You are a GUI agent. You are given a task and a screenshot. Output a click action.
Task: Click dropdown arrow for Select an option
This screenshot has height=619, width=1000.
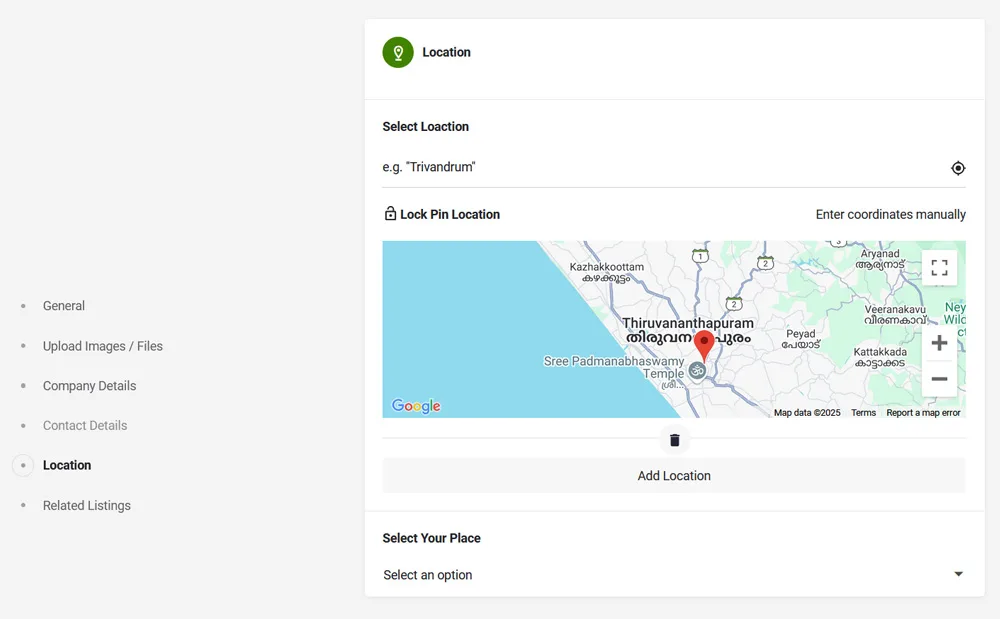point(958,574)
